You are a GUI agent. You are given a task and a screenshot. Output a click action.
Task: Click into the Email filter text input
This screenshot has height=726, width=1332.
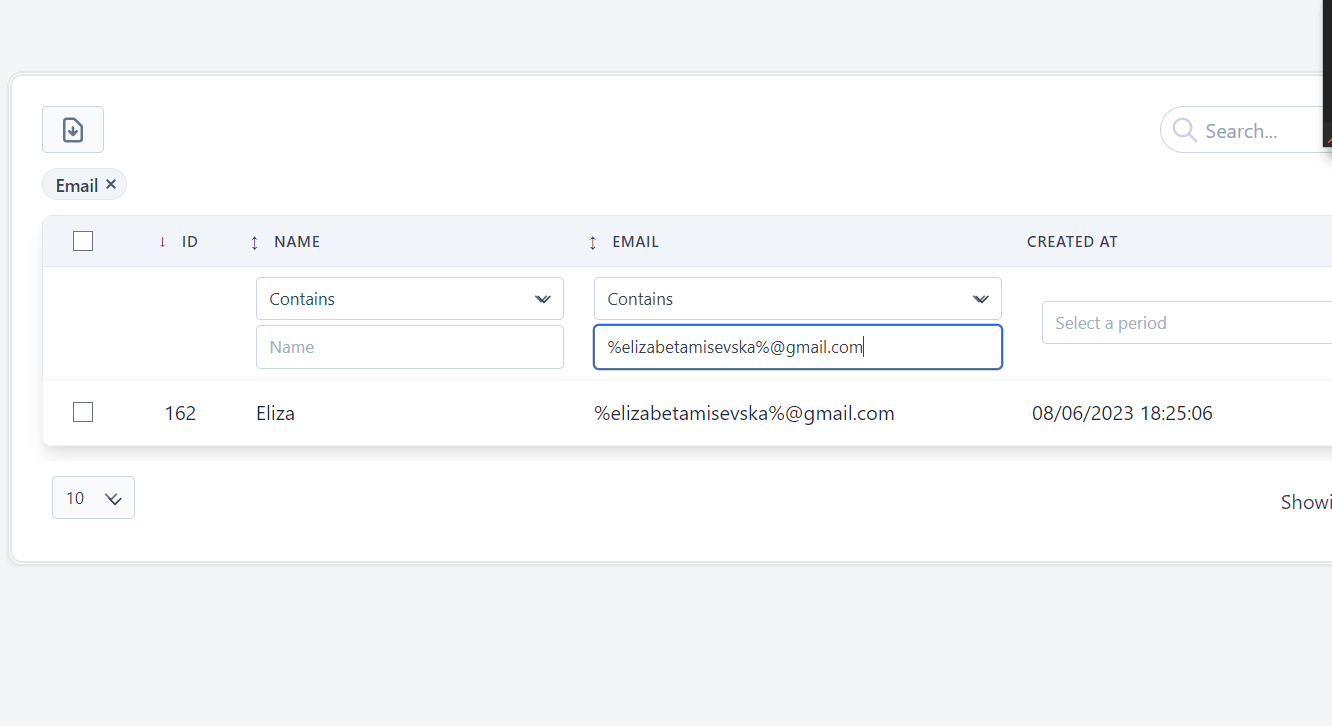coord(797,347)
